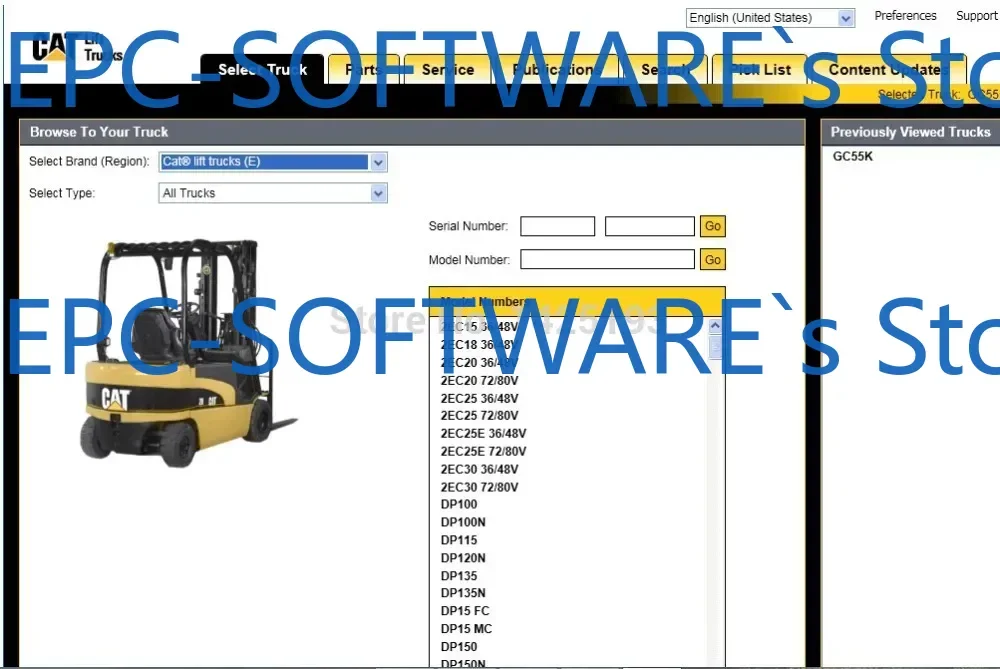Select model DP100 in the list

(x=459, y=504)
